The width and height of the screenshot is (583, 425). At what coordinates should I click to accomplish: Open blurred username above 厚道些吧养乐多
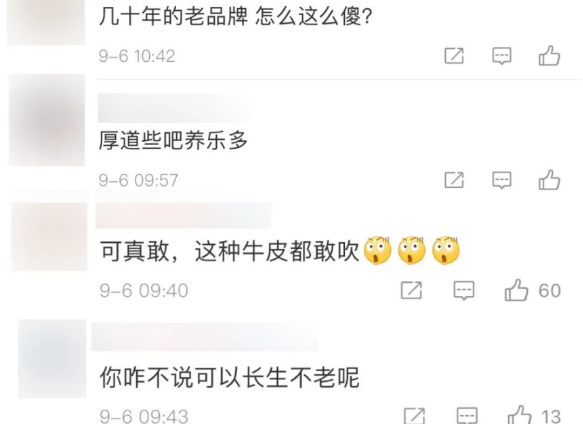173,108
